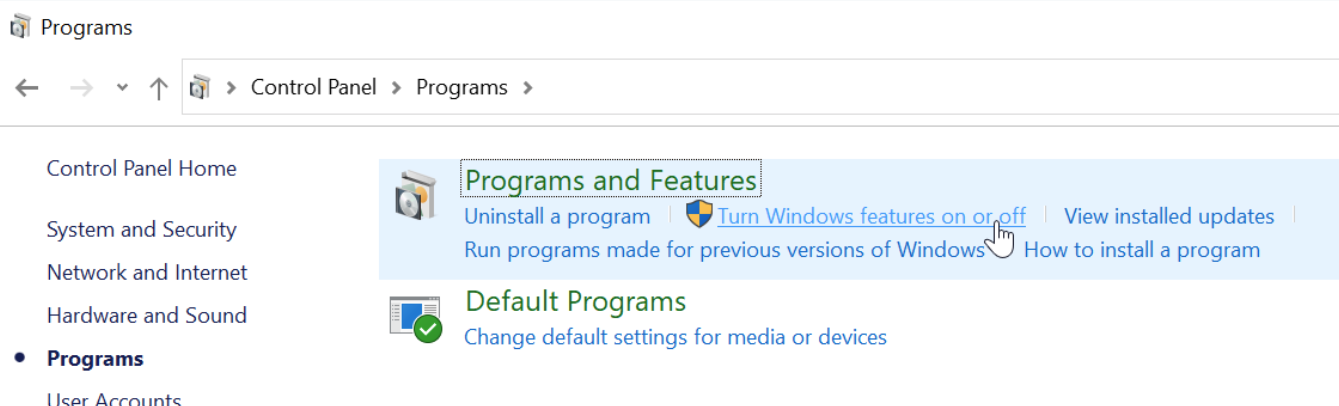Click the forward navigation arrow
Viewport: 1339px width, 406px height.
point(81,88)
